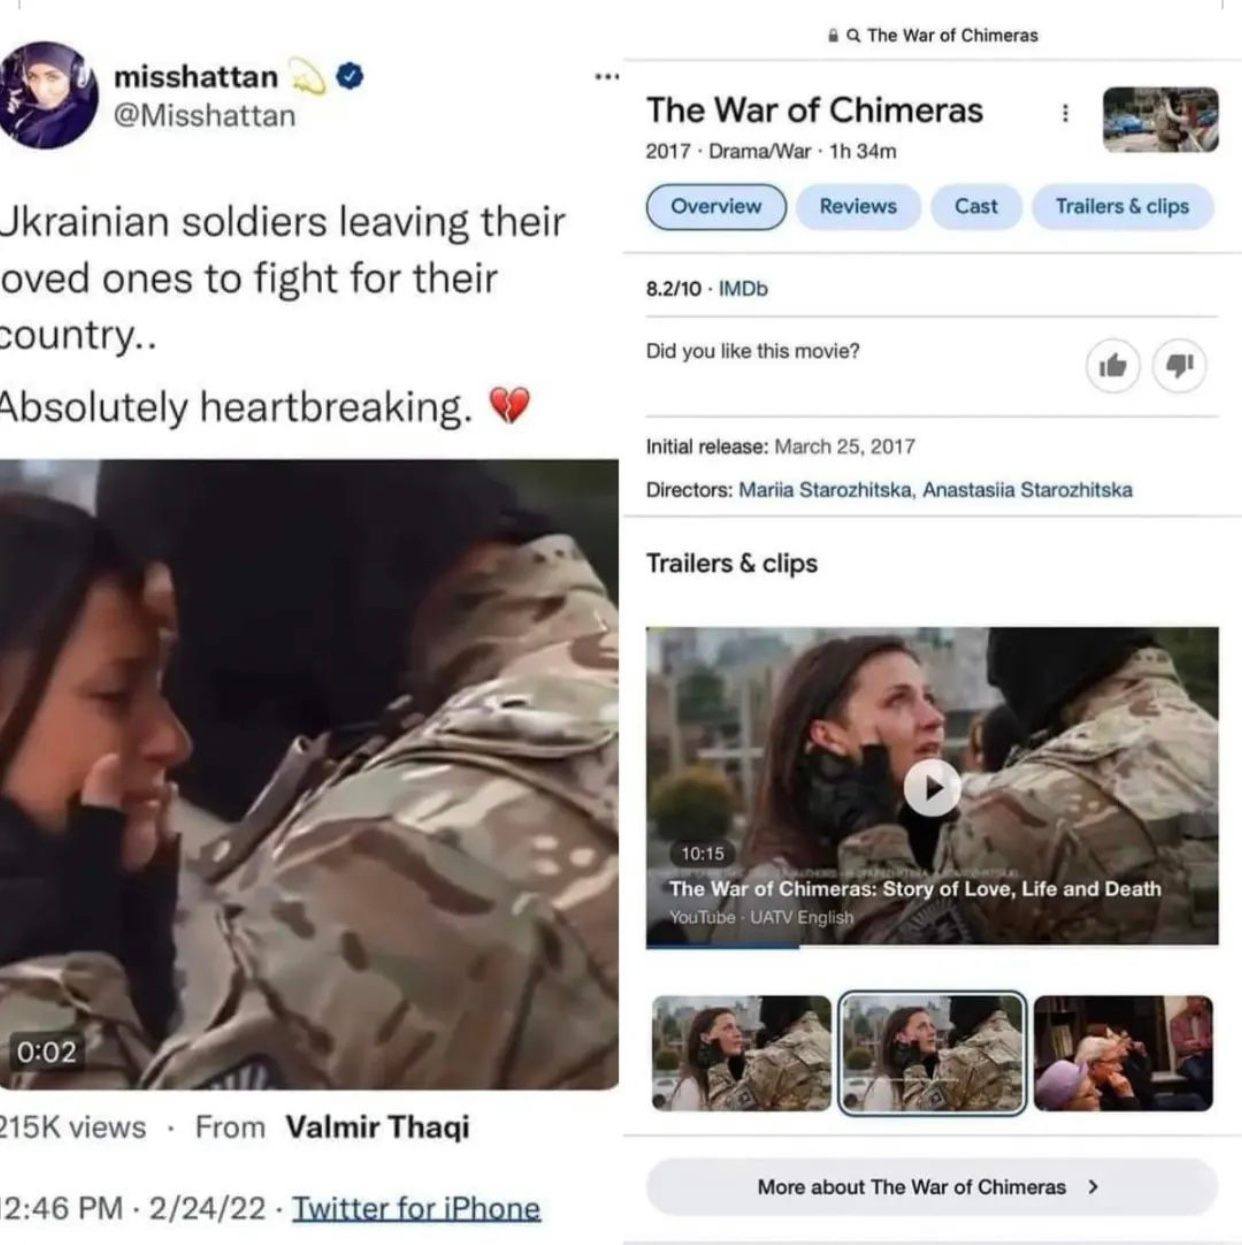1242x1245 pixels.
Task: Click the movie poster thumbnail at top right
Action: click(x=1160, y=119)
